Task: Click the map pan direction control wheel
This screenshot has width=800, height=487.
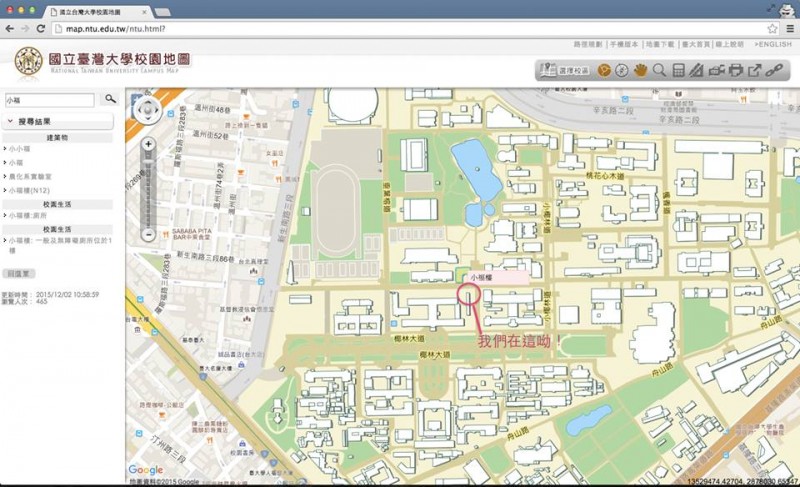Action: click(x=147, y=110)
